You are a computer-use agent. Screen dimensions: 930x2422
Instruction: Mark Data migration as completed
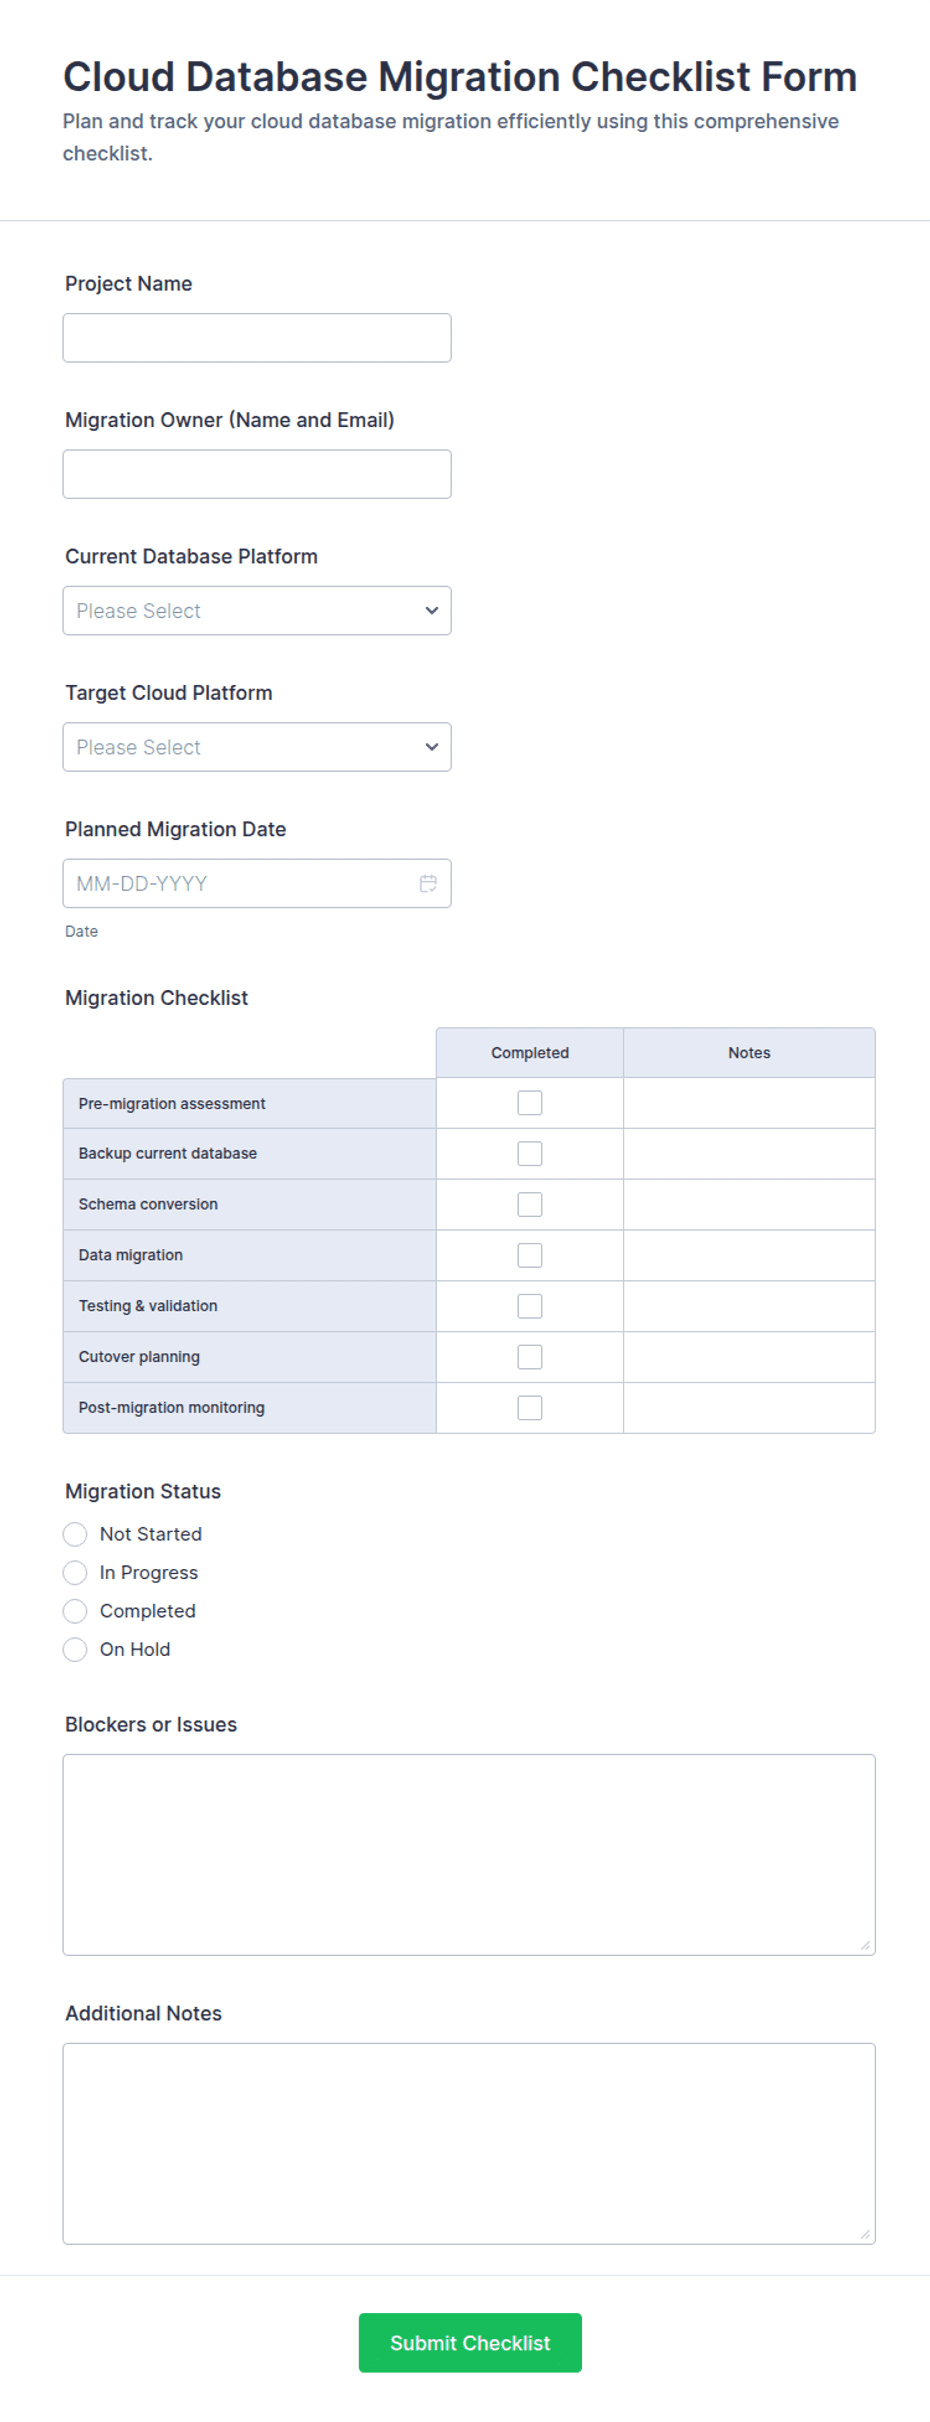530,1255
